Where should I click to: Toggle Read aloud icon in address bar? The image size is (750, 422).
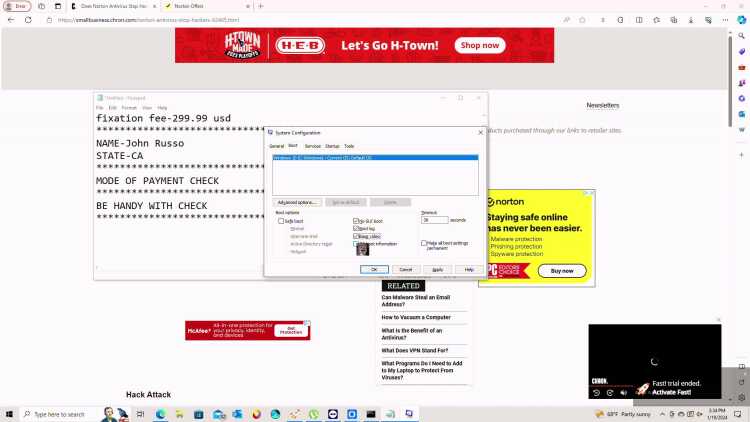coord(567,20)
